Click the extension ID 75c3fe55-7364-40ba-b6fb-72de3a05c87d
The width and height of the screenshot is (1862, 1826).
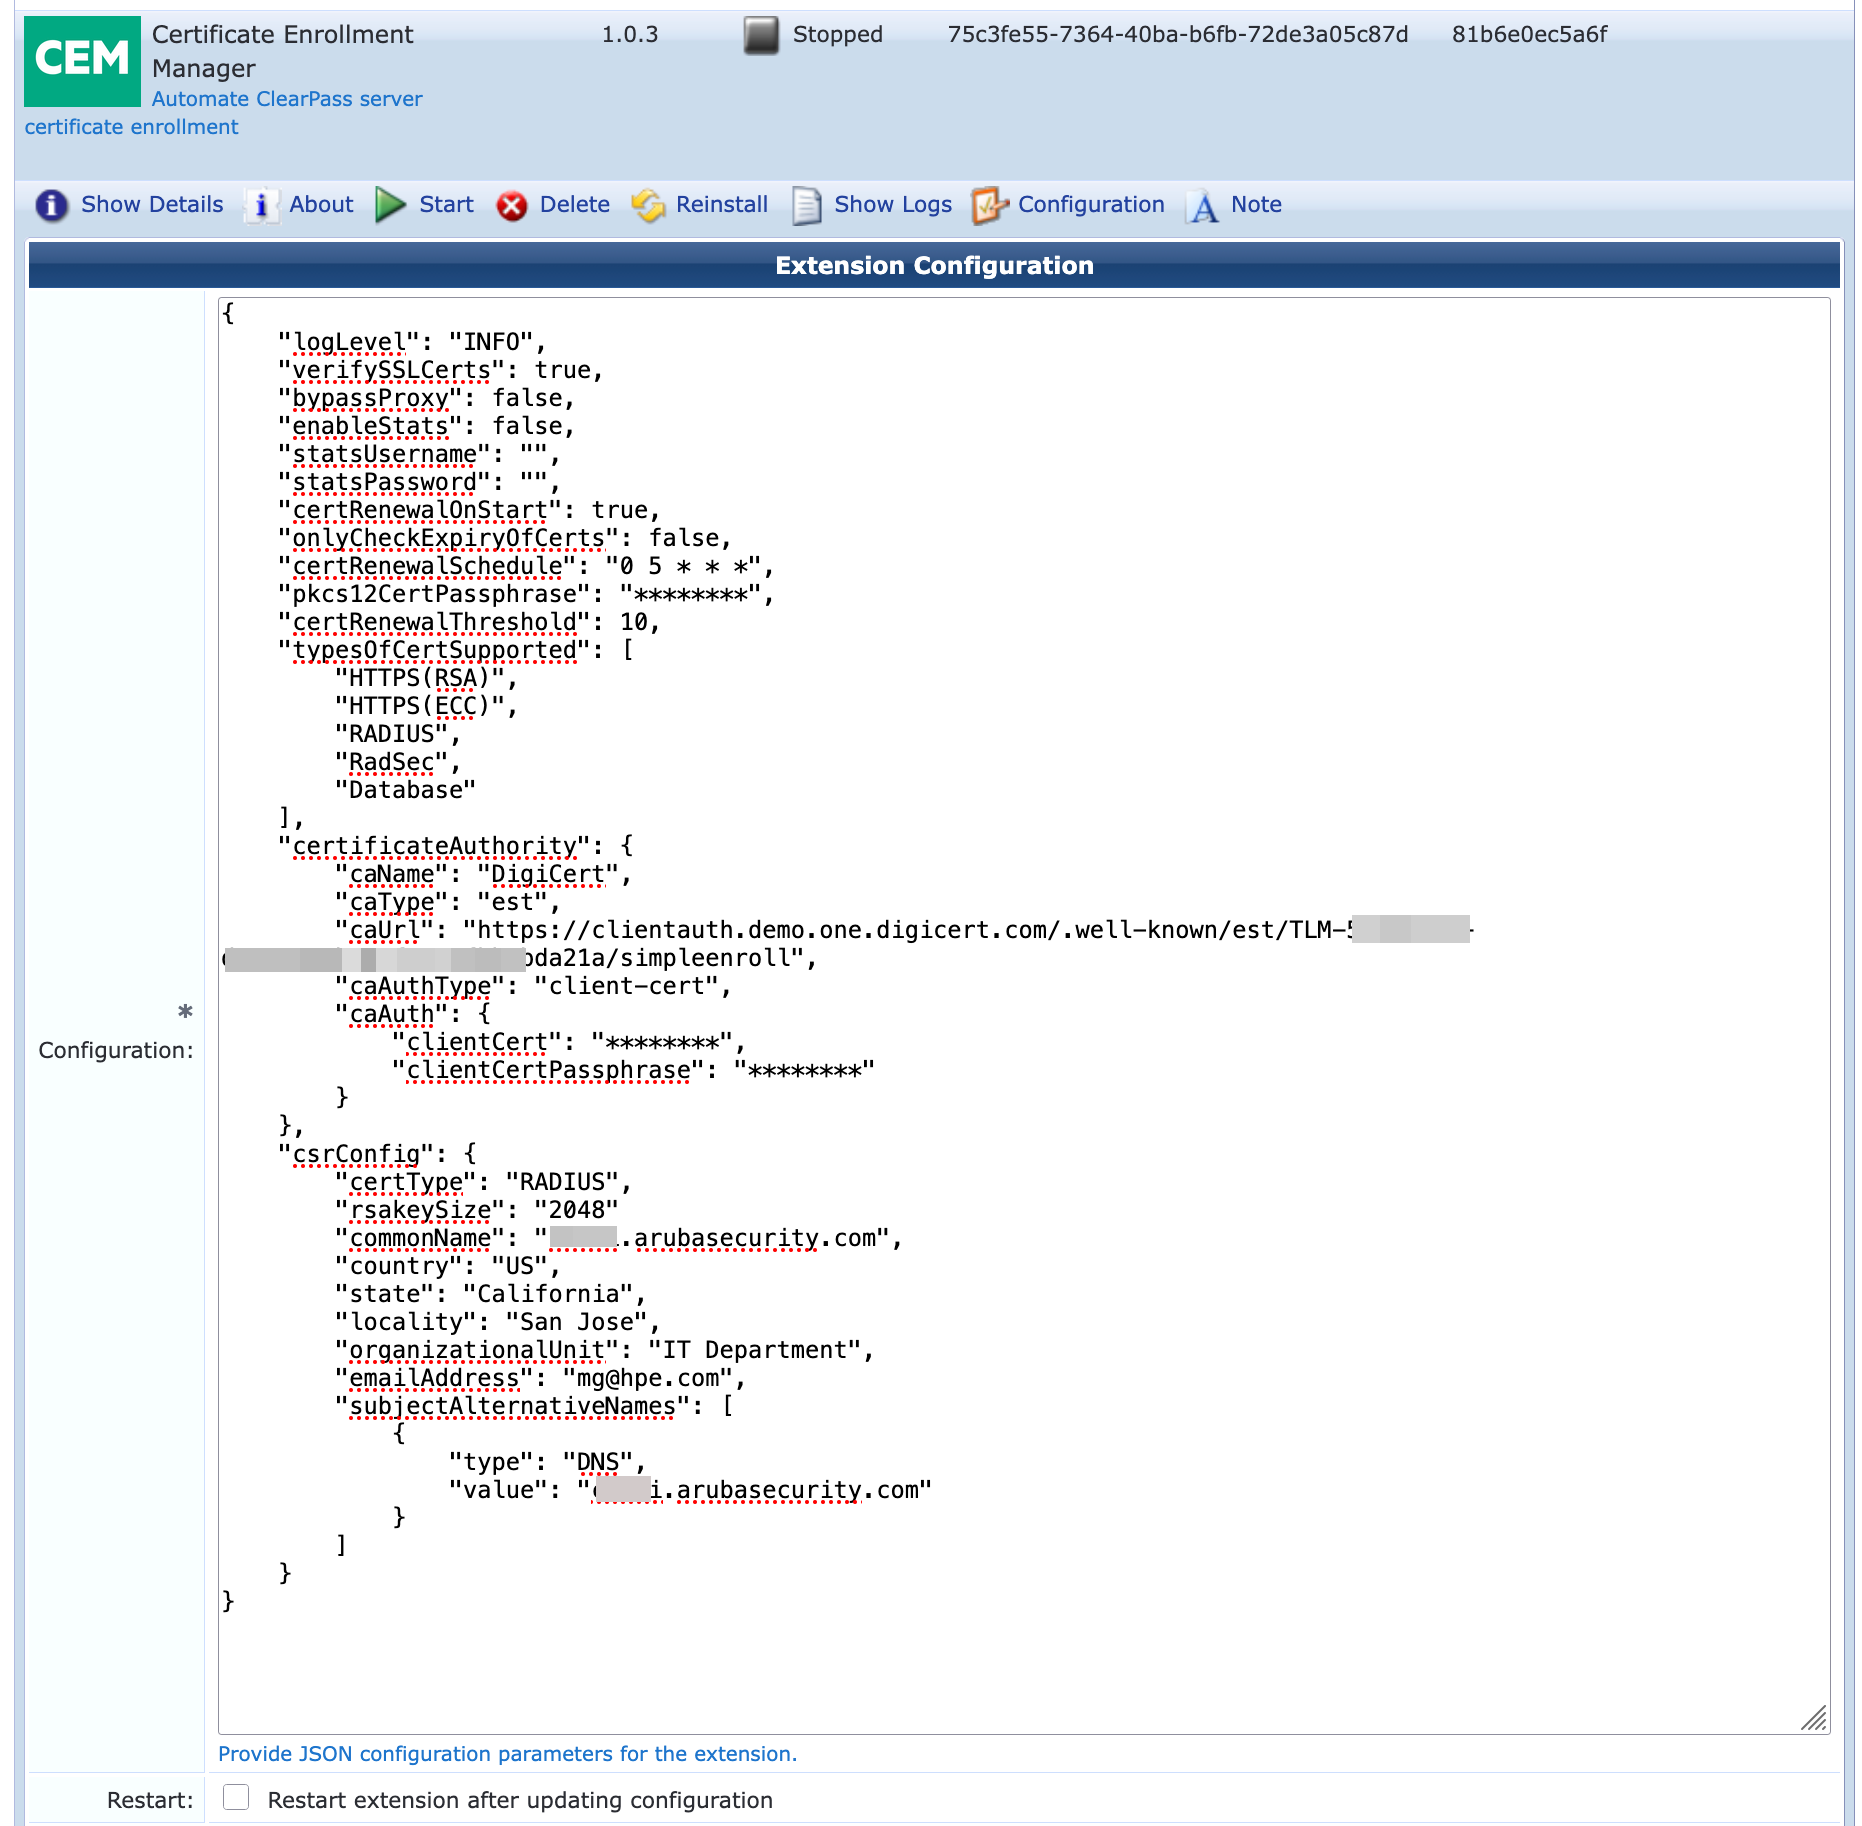[x=1178, y=34]
